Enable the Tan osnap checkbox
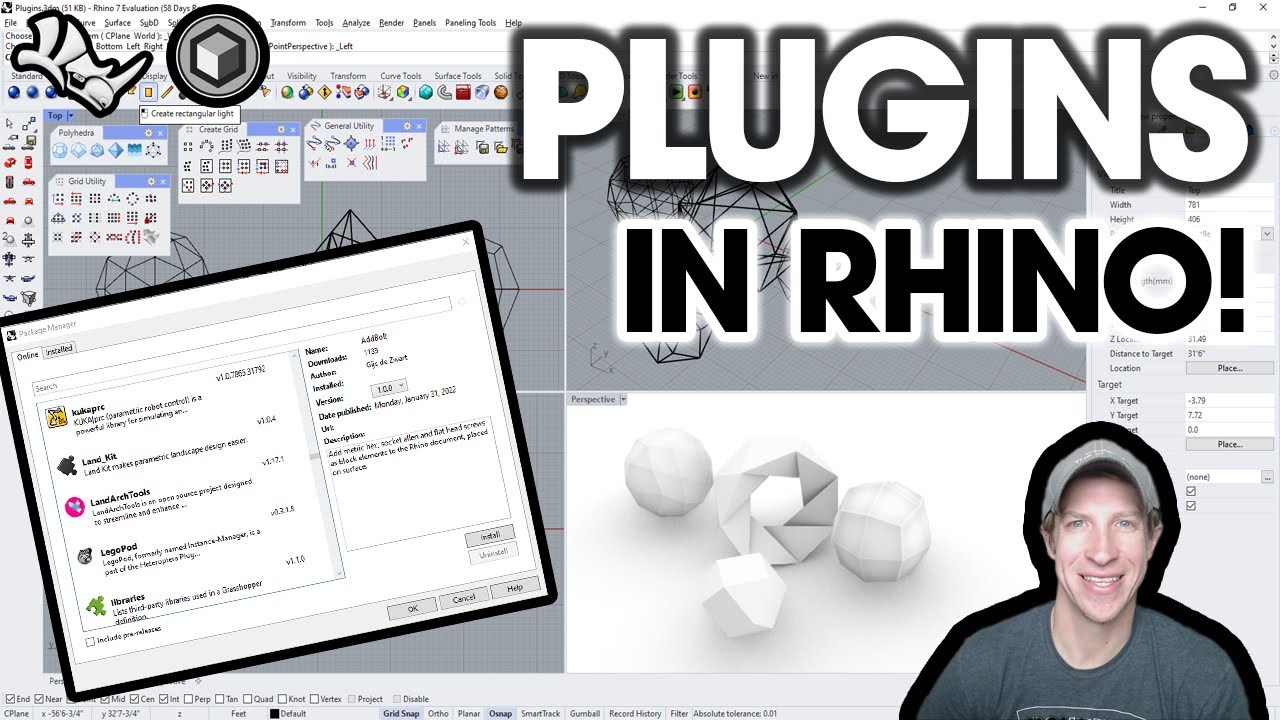The height and width of the screenshot is (720, 1280). pos(219,699)
